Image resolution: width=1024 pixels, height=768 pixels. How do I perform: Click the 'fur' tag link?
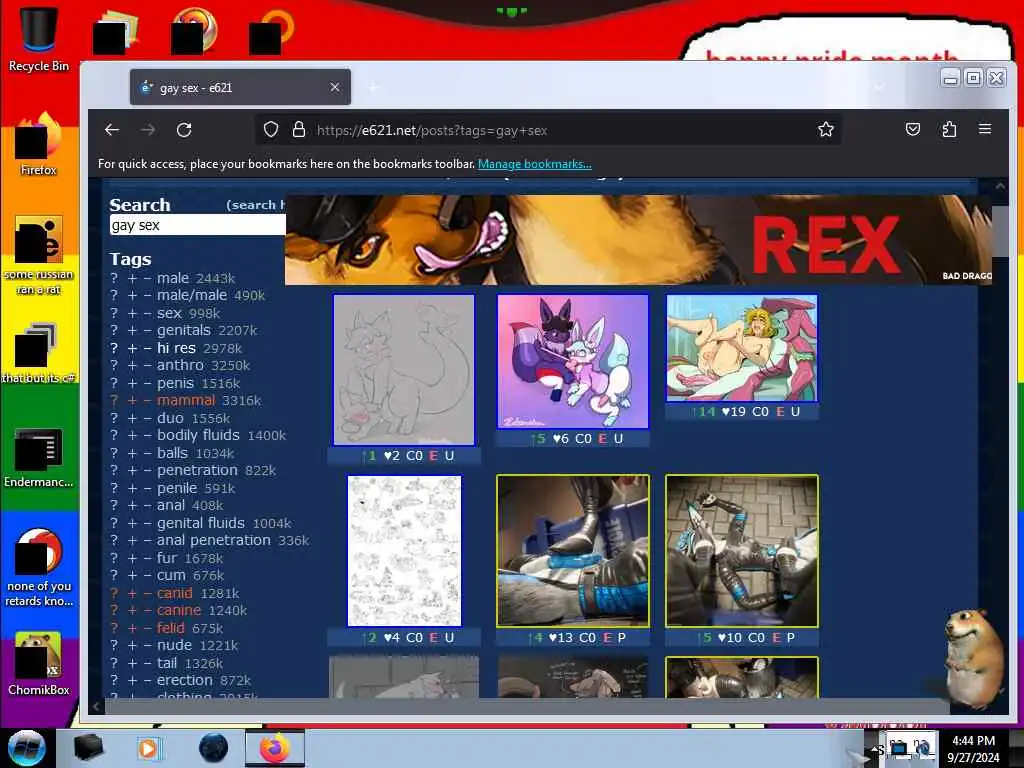pyautogui.click(x=167, y=558)
